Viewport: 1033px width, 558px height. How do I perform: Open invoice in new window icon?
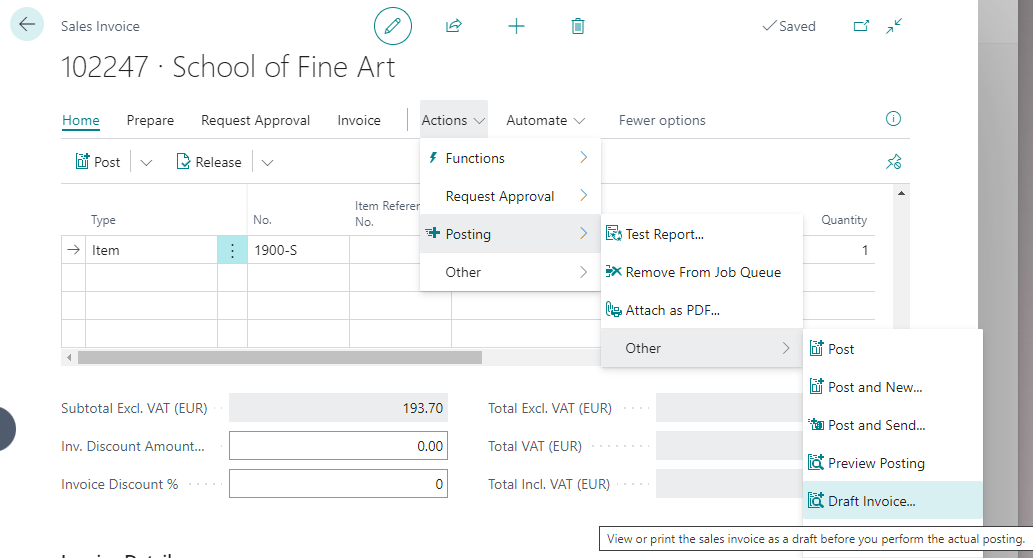click(x=861, y=26)
